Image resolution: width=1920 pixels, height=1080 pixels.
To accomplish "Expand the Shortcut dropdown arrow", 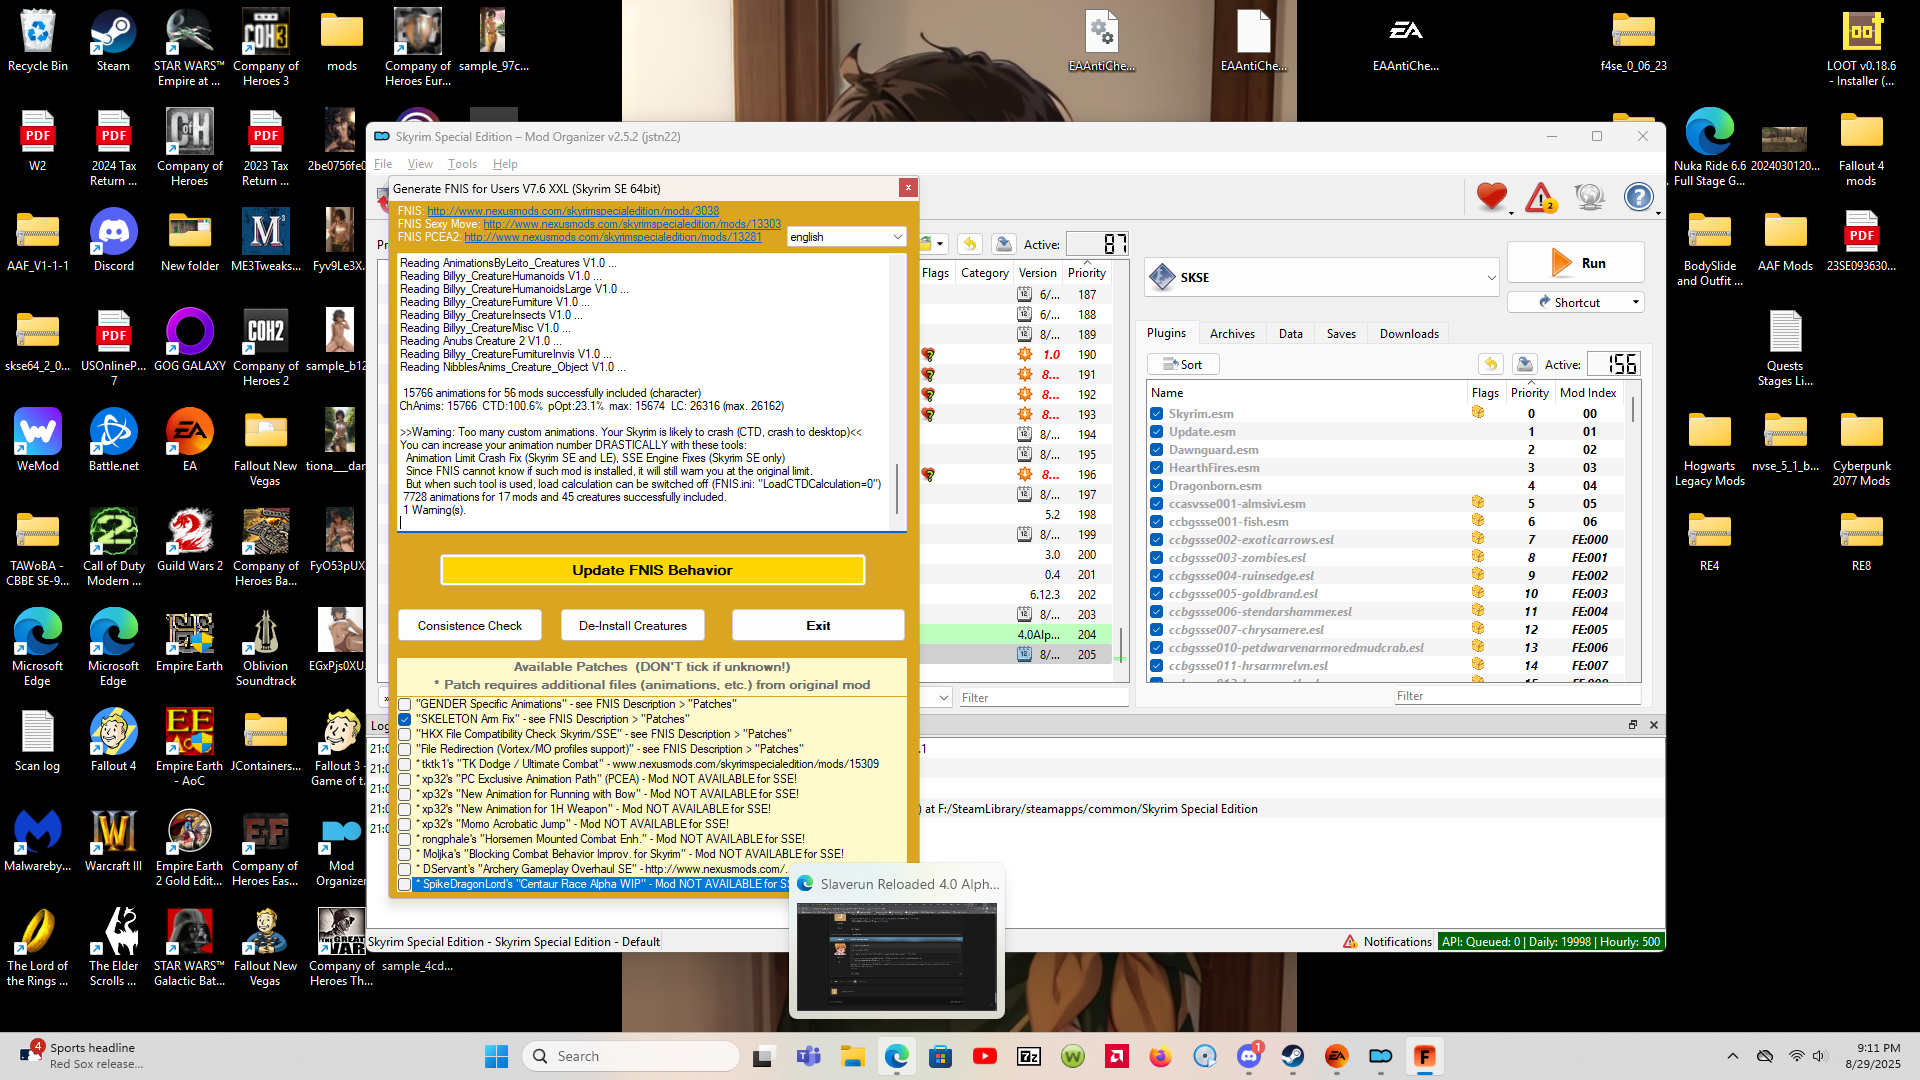I will [x=1636, y=302].
